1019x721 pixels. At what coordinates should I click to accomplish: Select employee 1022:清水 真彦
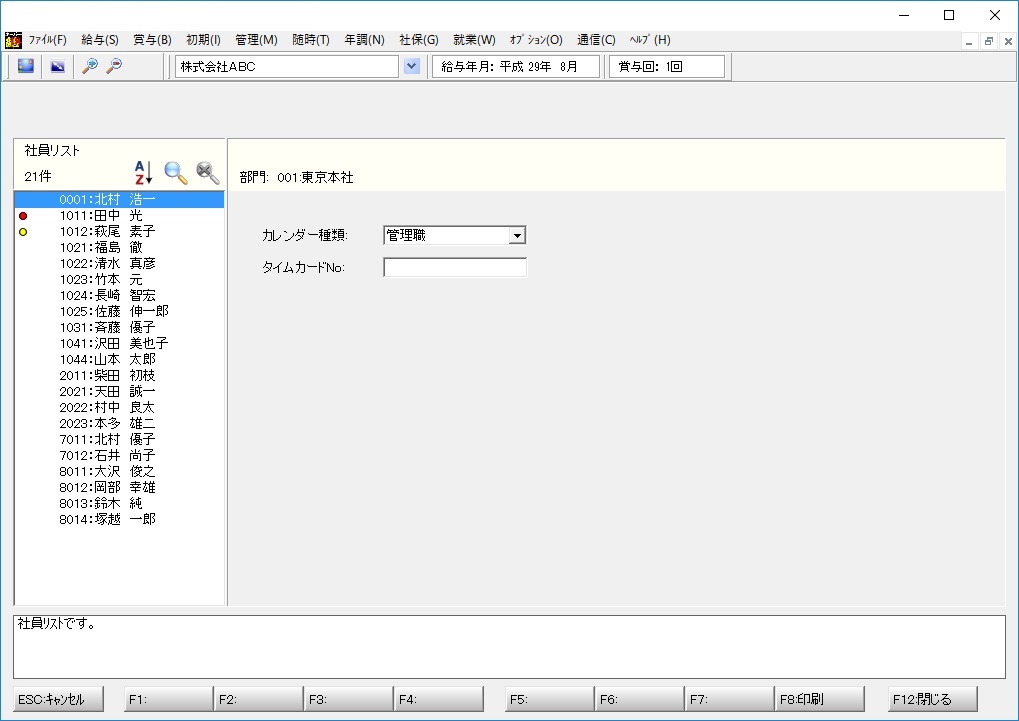click(x=120, y=263)
